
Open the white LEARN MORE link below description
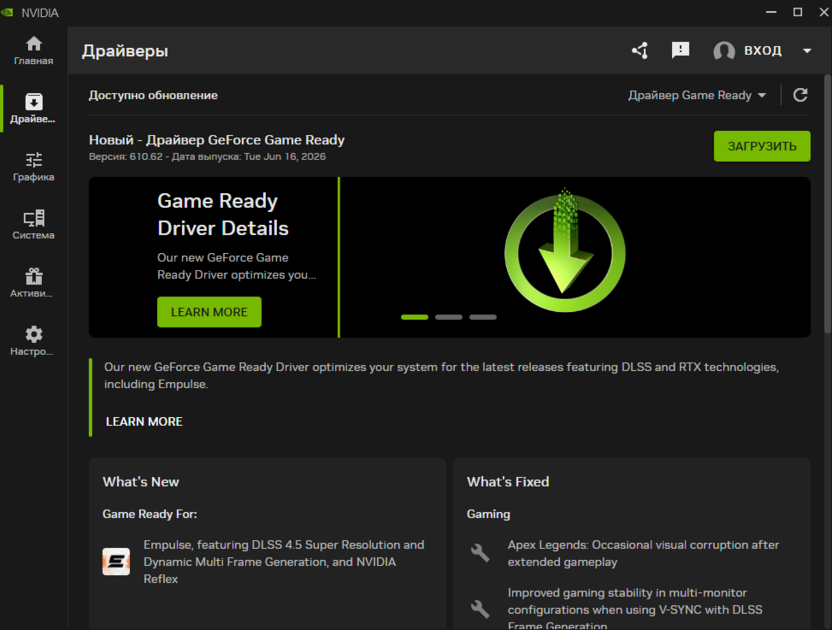point(144,421)
